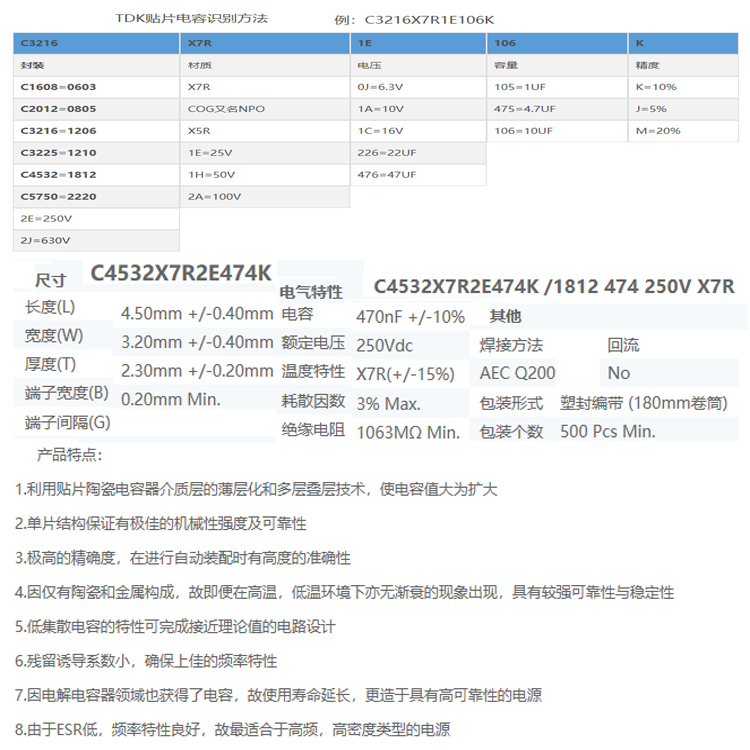
Task: Click the cell '1E=25V'
Action: [x=265, y=153]
